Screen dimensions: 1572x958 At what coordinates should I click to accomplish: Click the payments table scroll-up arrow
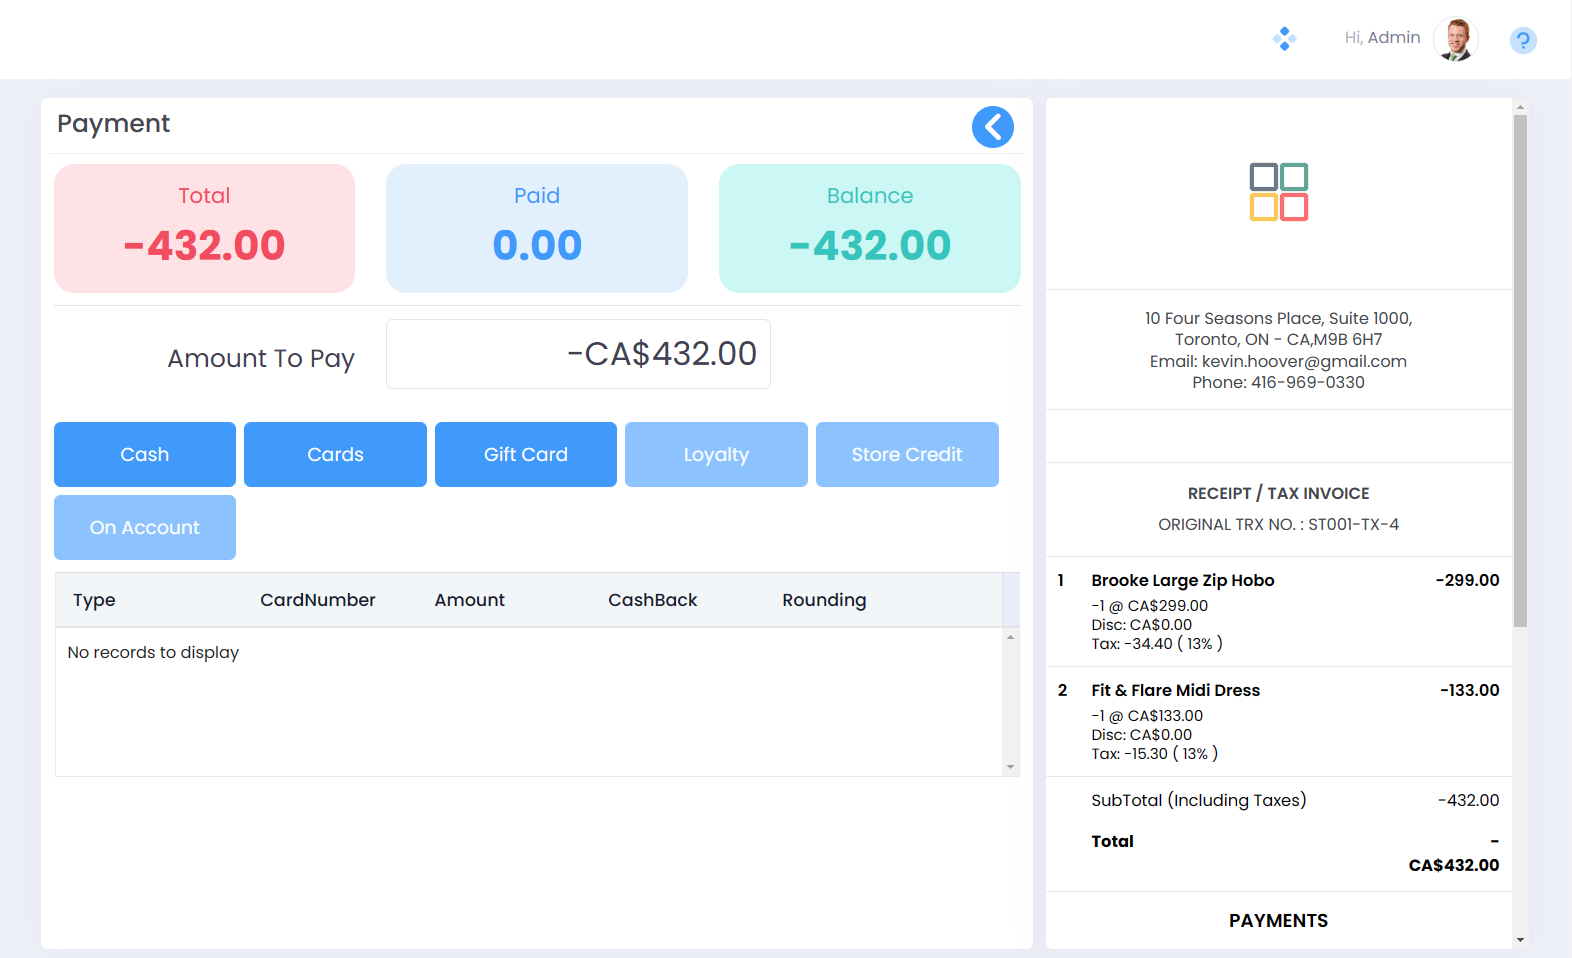pos(1010,637)
